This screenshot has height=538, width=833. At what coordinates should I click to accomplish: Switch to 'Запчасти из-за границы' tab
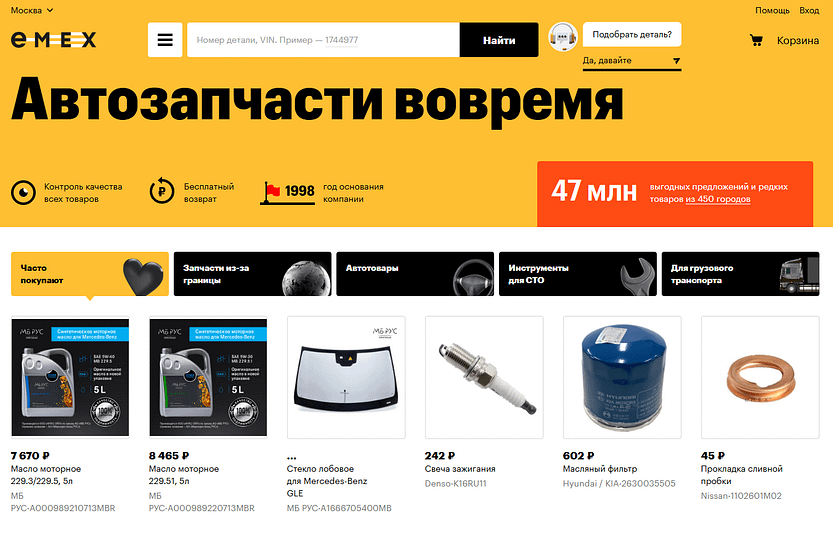pos(252,274)
